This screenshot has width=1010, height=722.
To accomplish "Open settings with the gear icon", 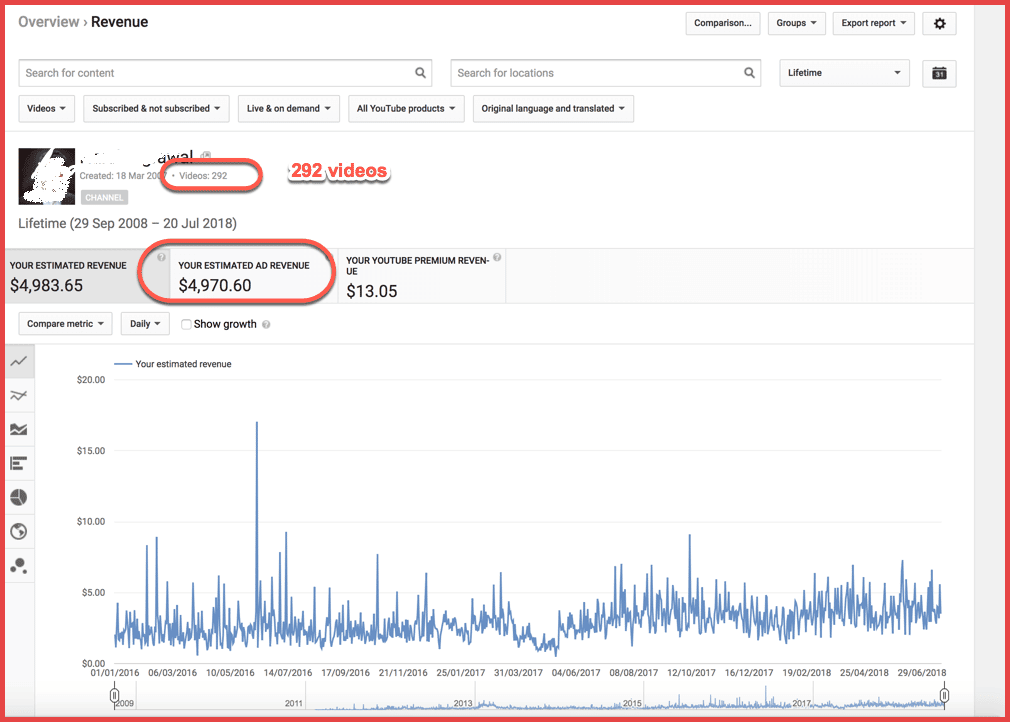I will pyautogui.click(x=939, y=24).
